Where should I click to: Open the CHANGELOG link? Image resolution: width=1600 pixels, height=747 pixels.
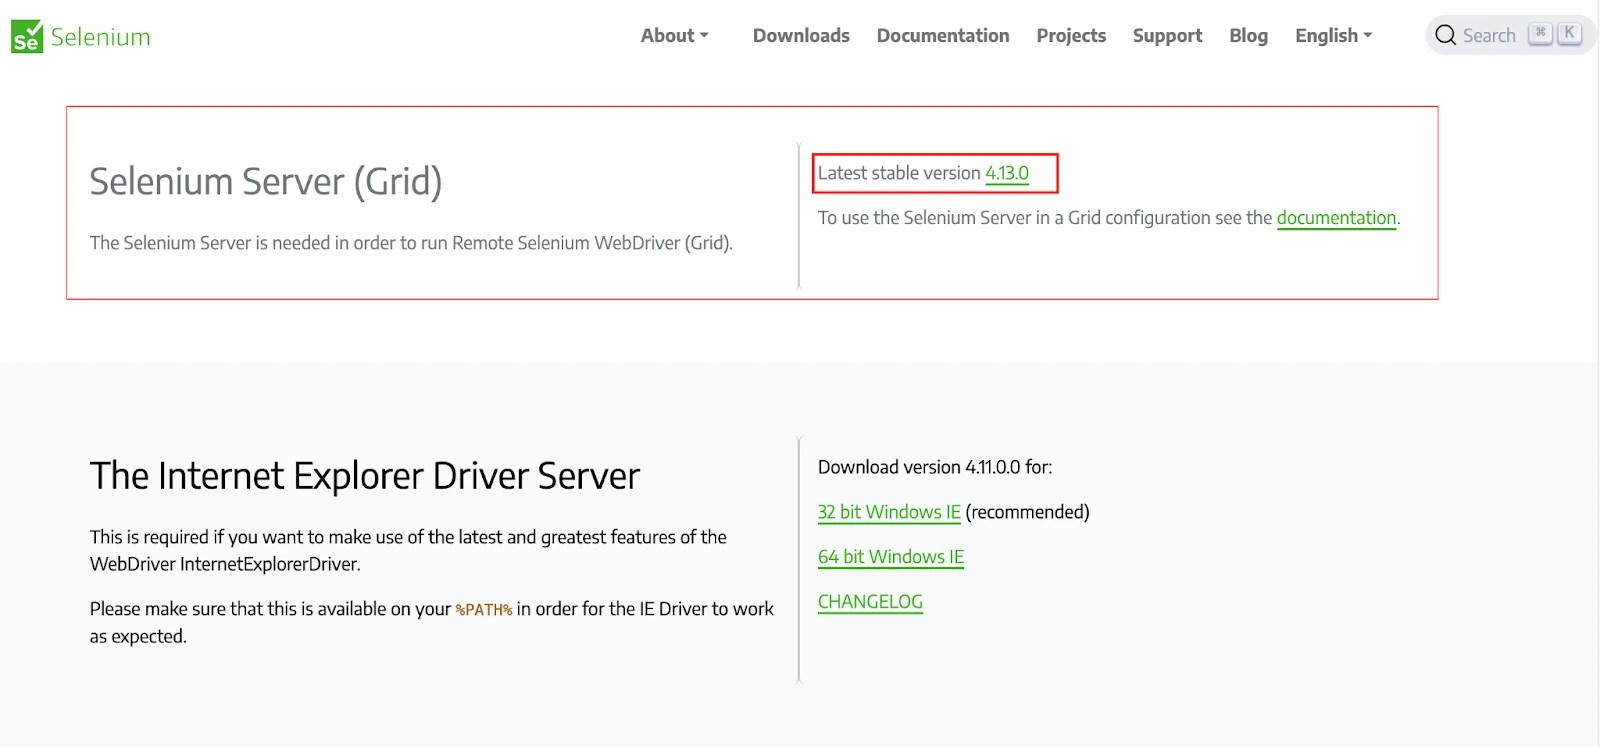pyautogui.click(x=870, y=602)
